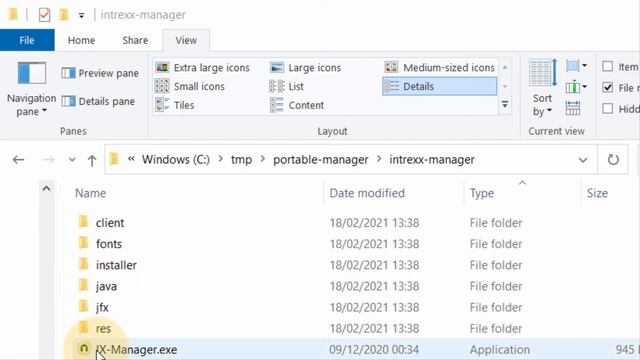Open the Sort by menu

[542, 88]
